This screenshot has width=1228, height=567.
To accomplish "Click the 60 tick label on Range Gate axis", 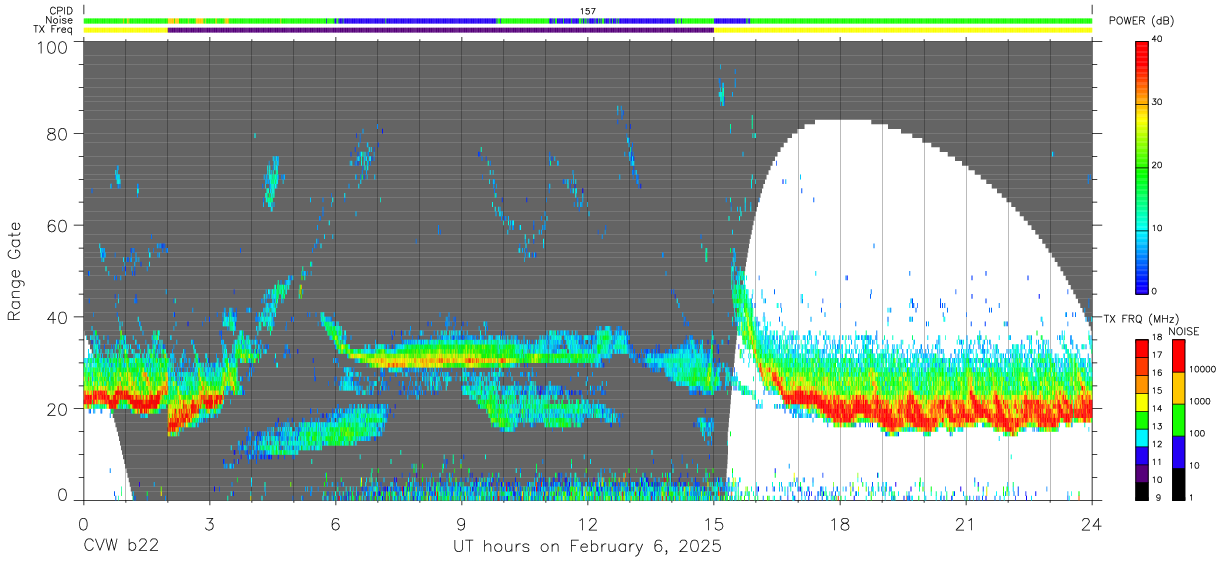I will coord(58,225).
